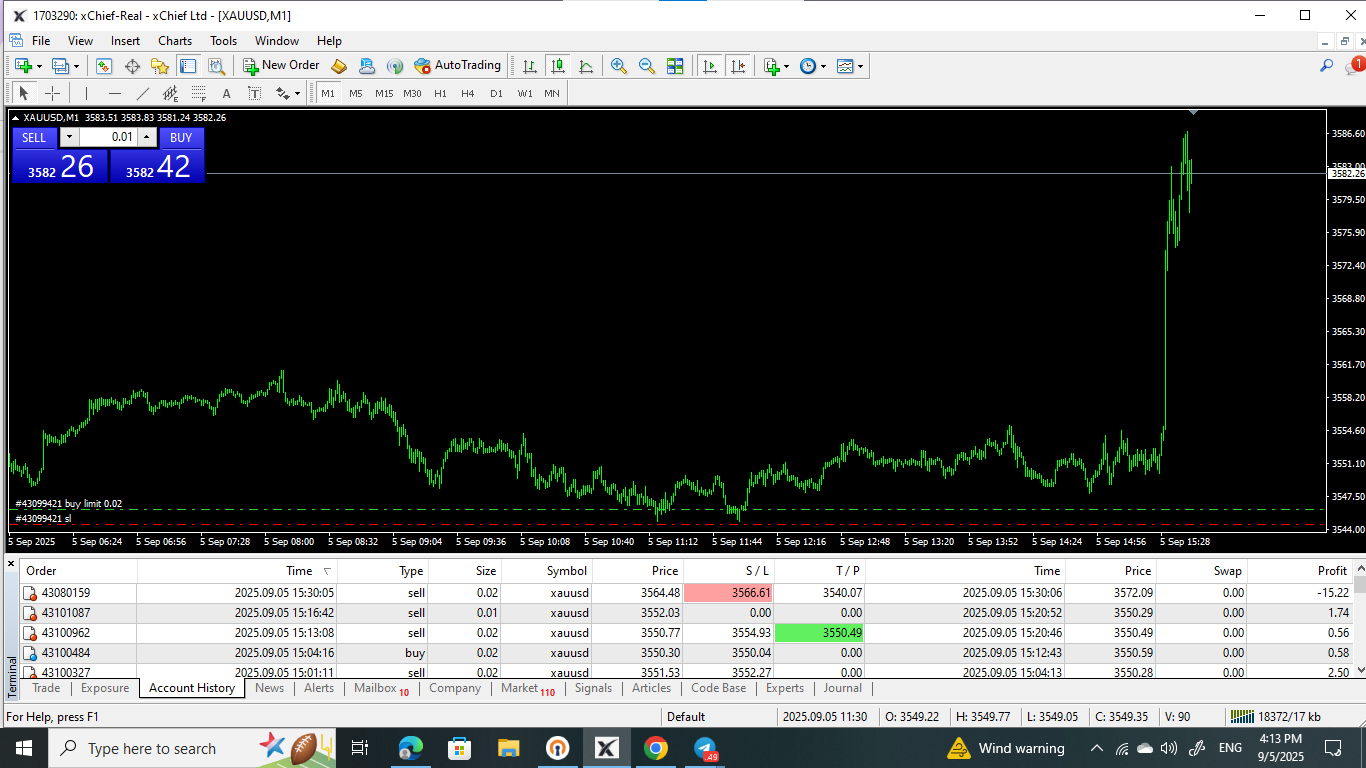Select the Fibonacci retracement drawing tool
This screenshot has height=768, width=1366.
tap(199, 93)
